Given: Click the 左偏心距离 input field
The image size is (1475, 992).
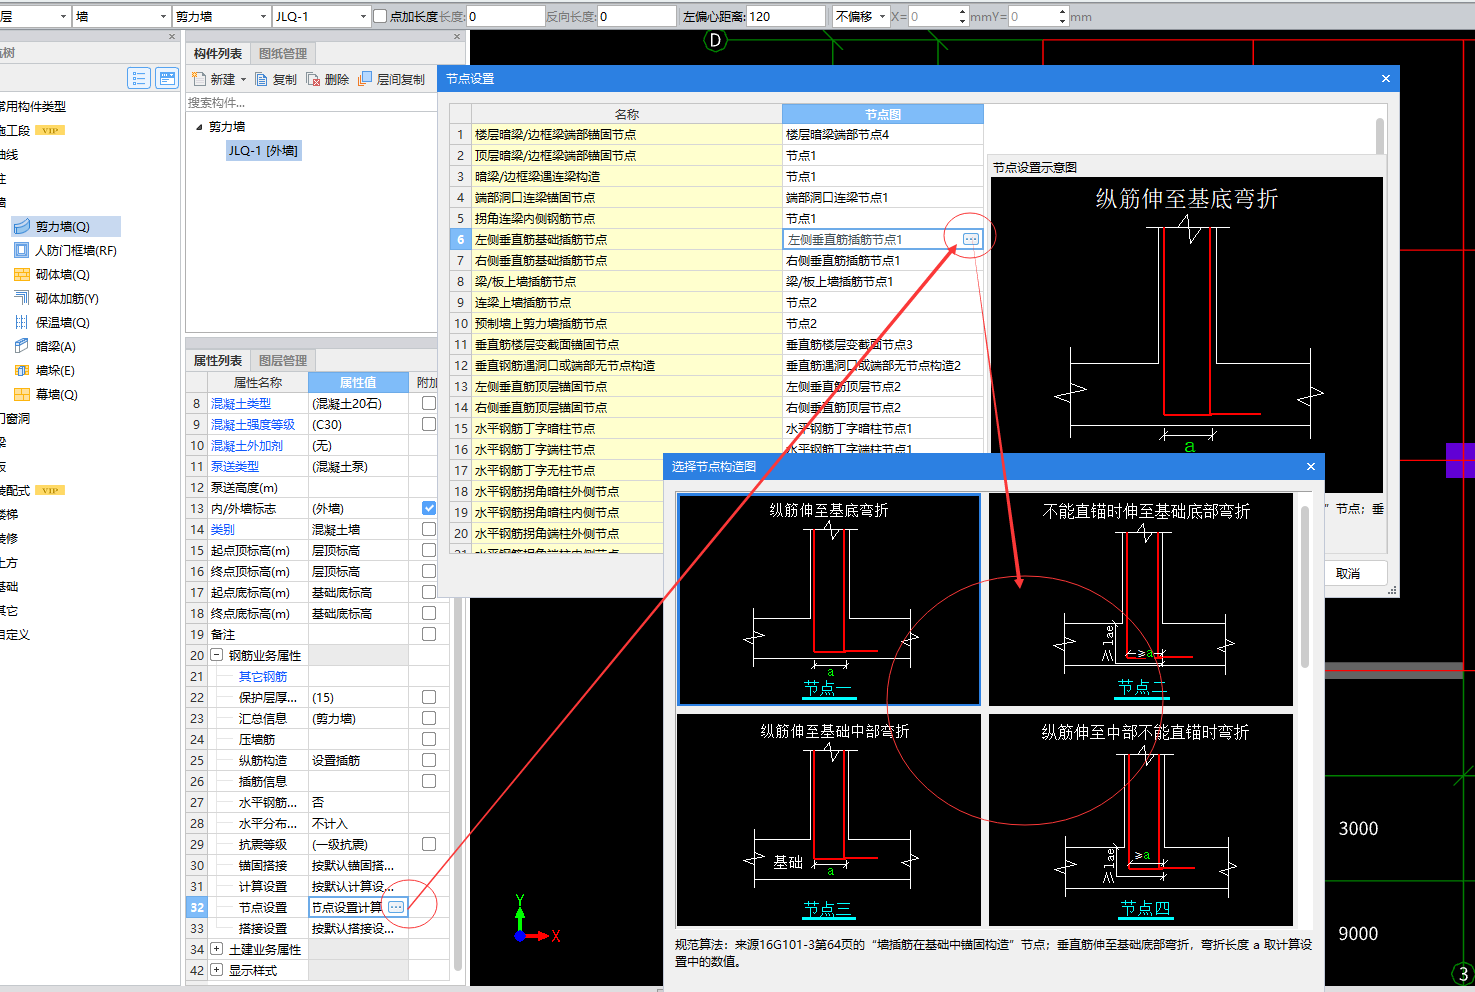Looking at the screenshot, I should pos(786,16).
